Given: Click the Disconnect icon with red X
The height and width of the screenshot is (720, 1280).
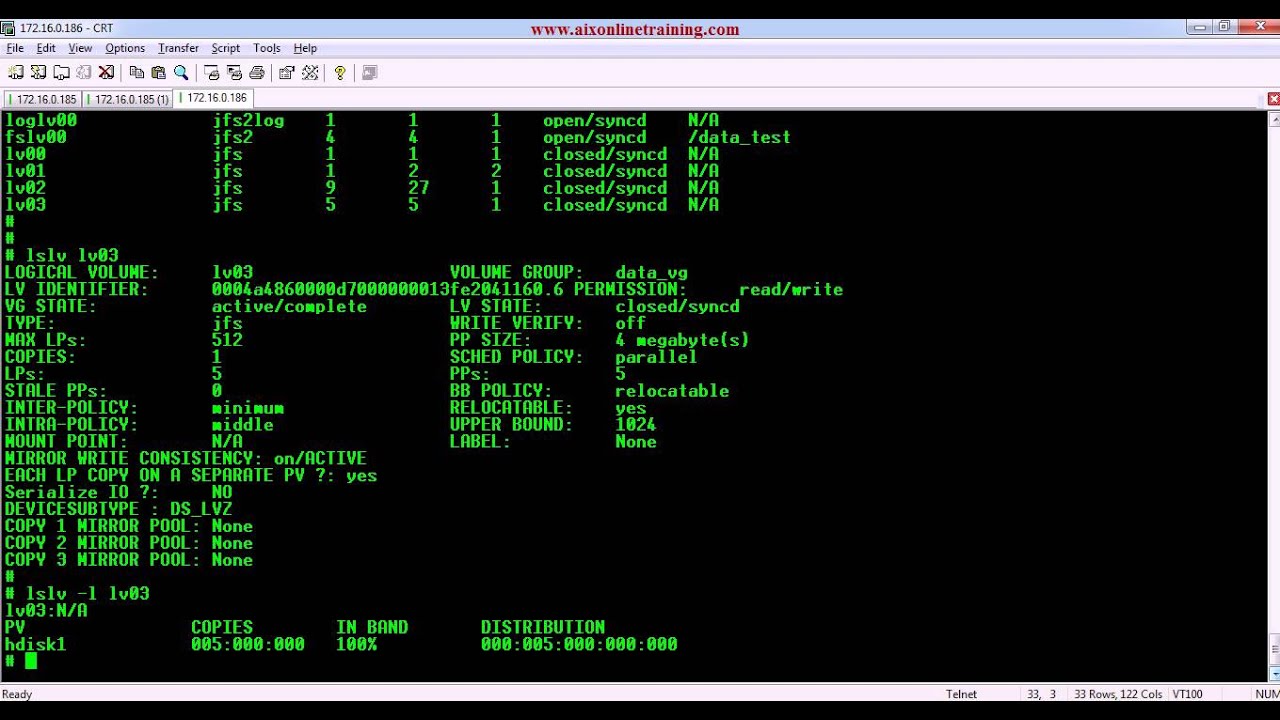Looking at the screenshot, I should [x=106, y=72].
